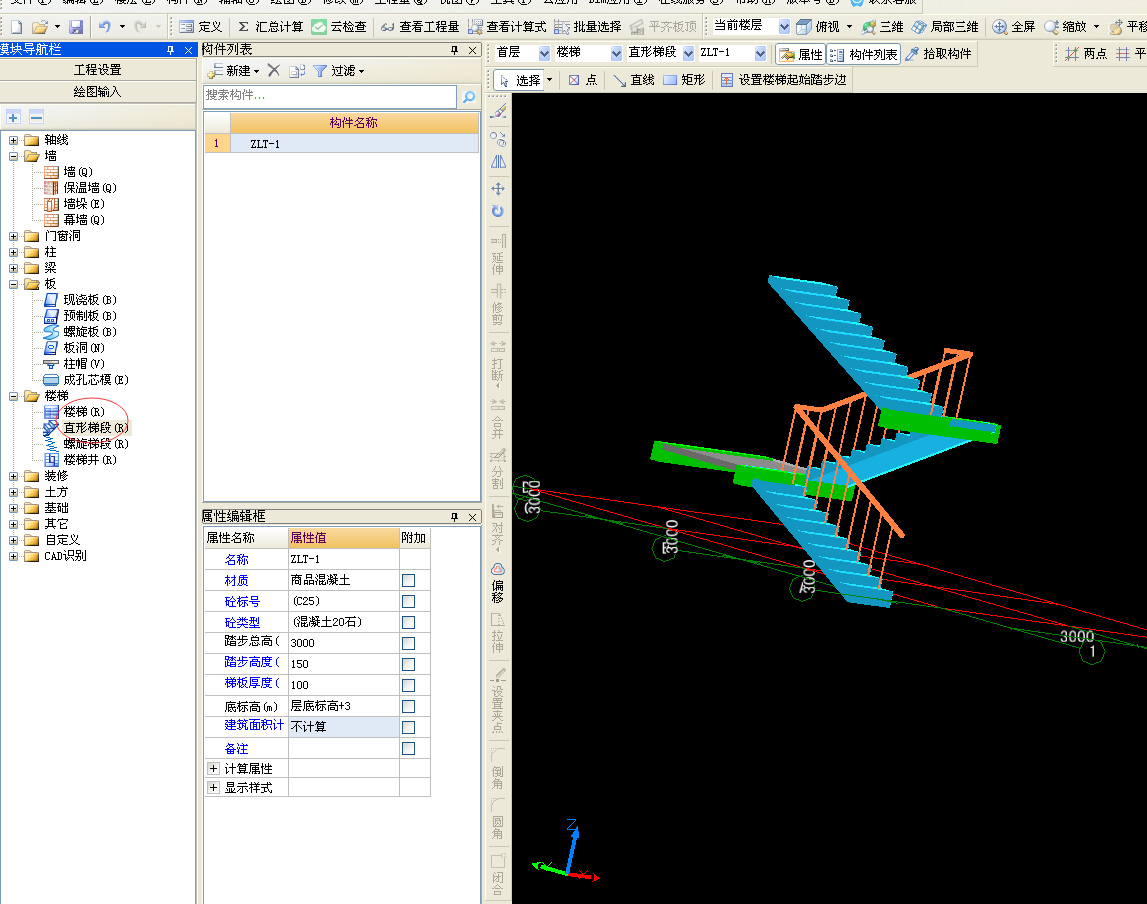This screenshot has height=904, width=1147.
Task: Expand the 门窗洞 tree node
Action: [x=13, y=236]
